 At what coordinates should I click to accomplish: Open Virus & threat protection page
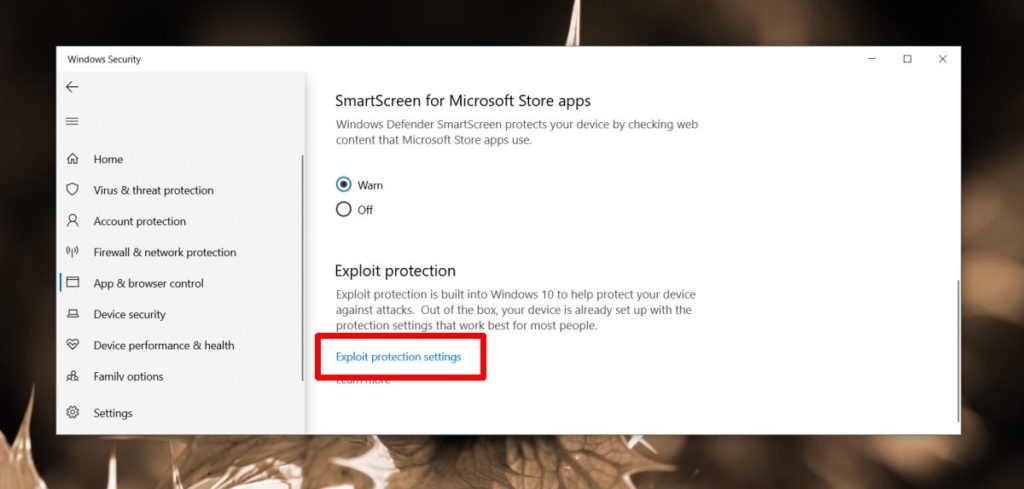point(153,190)
